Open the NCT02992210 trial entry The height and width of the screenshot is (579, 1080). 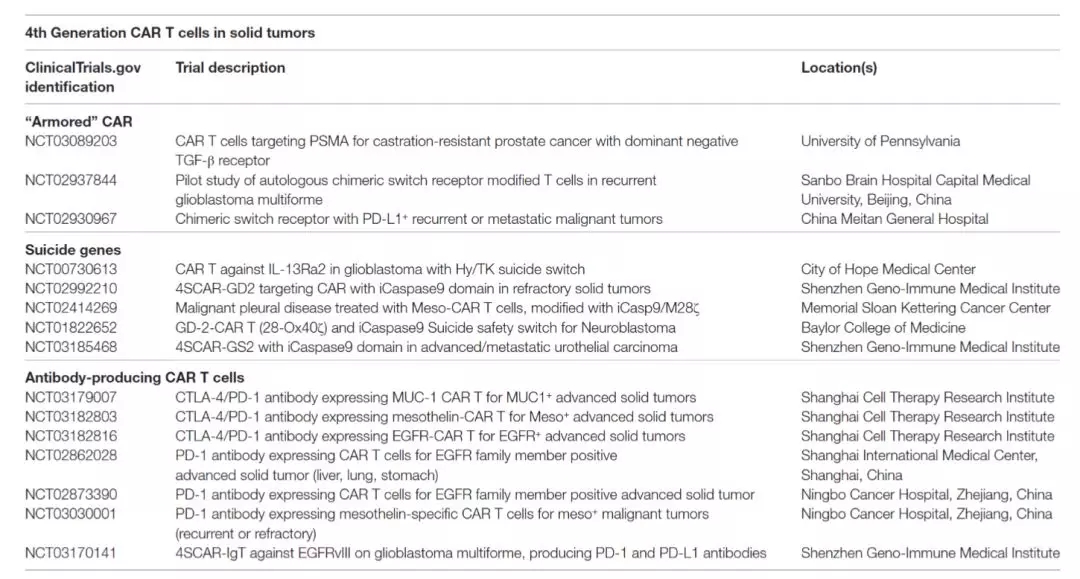tap(71, 289)
